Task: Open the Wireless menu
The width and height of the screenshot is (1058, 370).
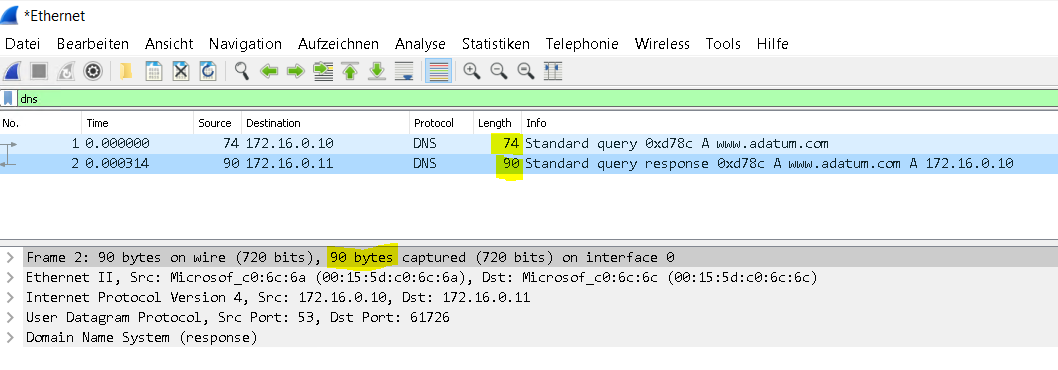Action: [x=662, y=44]
